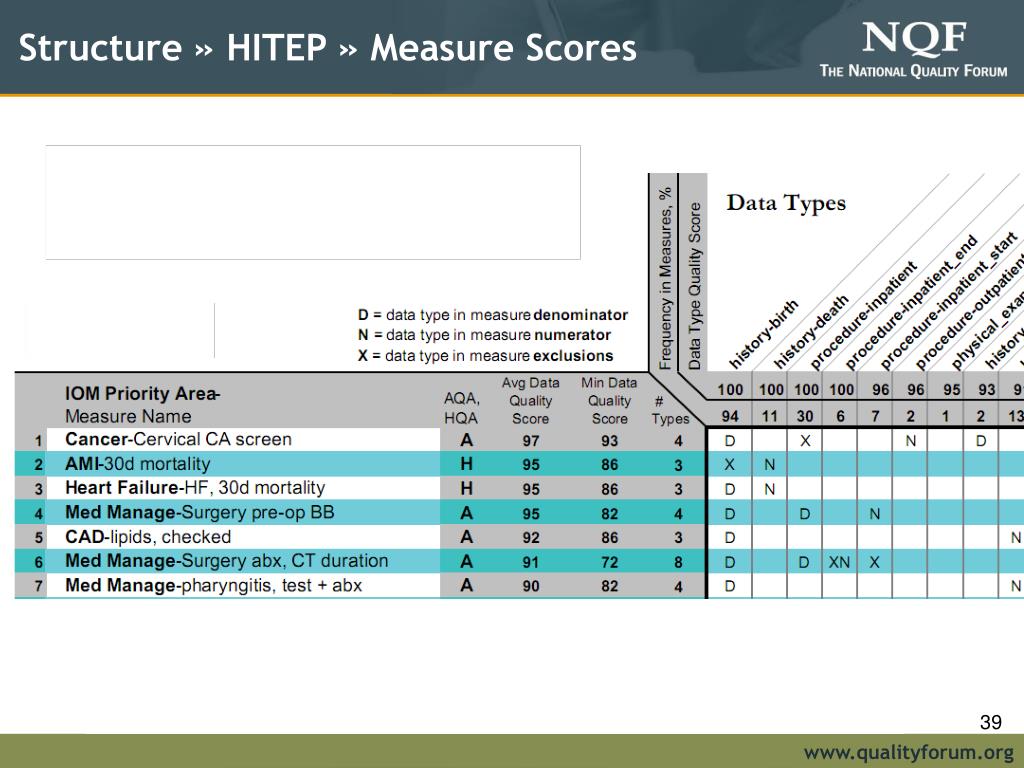Select the "Med Manage-Surgery pre-op BB" measure
This screenshot has width=1024, height=768.
tap(200, 513)
